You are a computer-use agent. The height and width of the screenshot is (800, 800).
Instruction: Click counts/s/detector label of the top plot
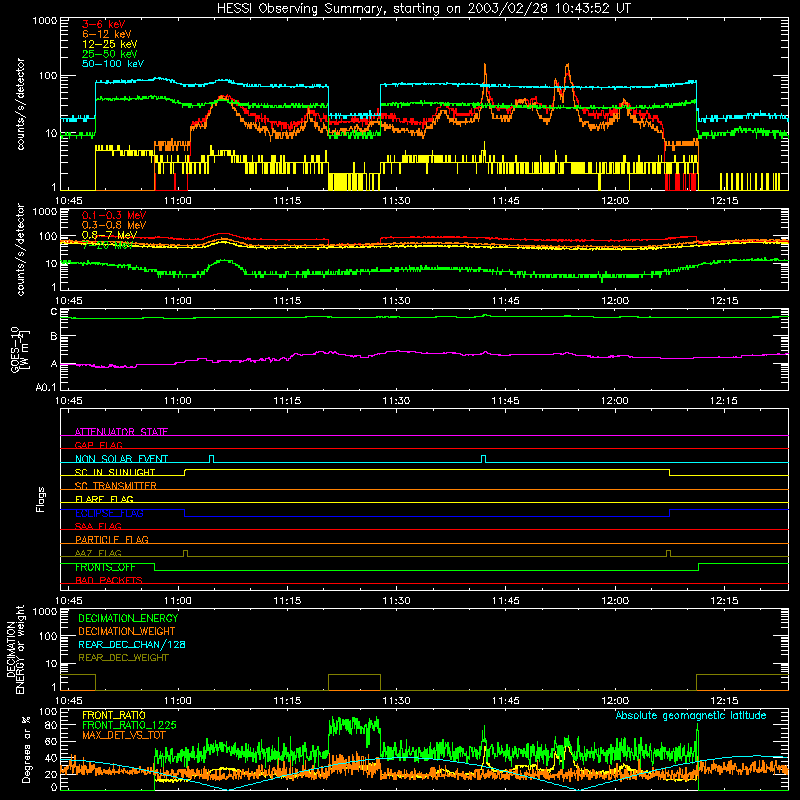pyautogui.click(x=20, y=104)
